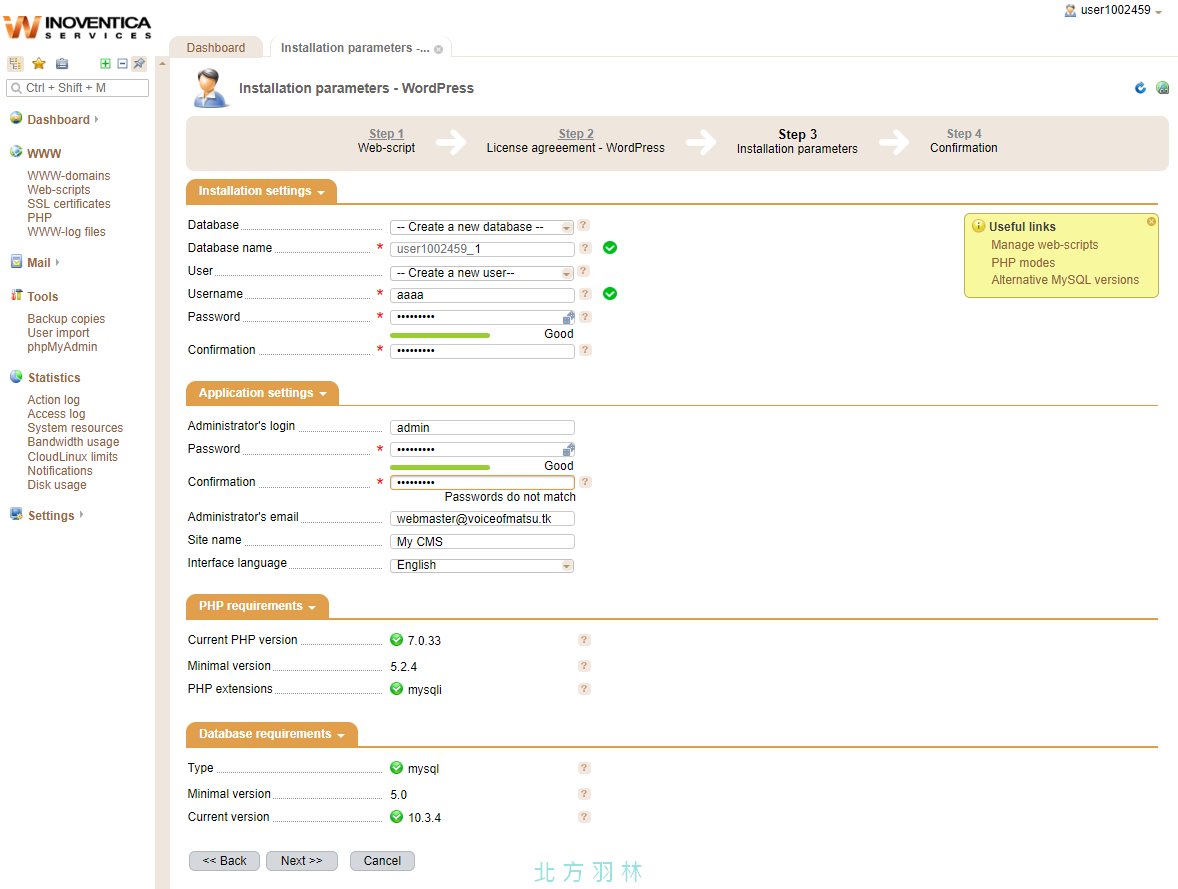Select the Installation parameters tab
Screen dimensions: 1178x889
(355, 47)
